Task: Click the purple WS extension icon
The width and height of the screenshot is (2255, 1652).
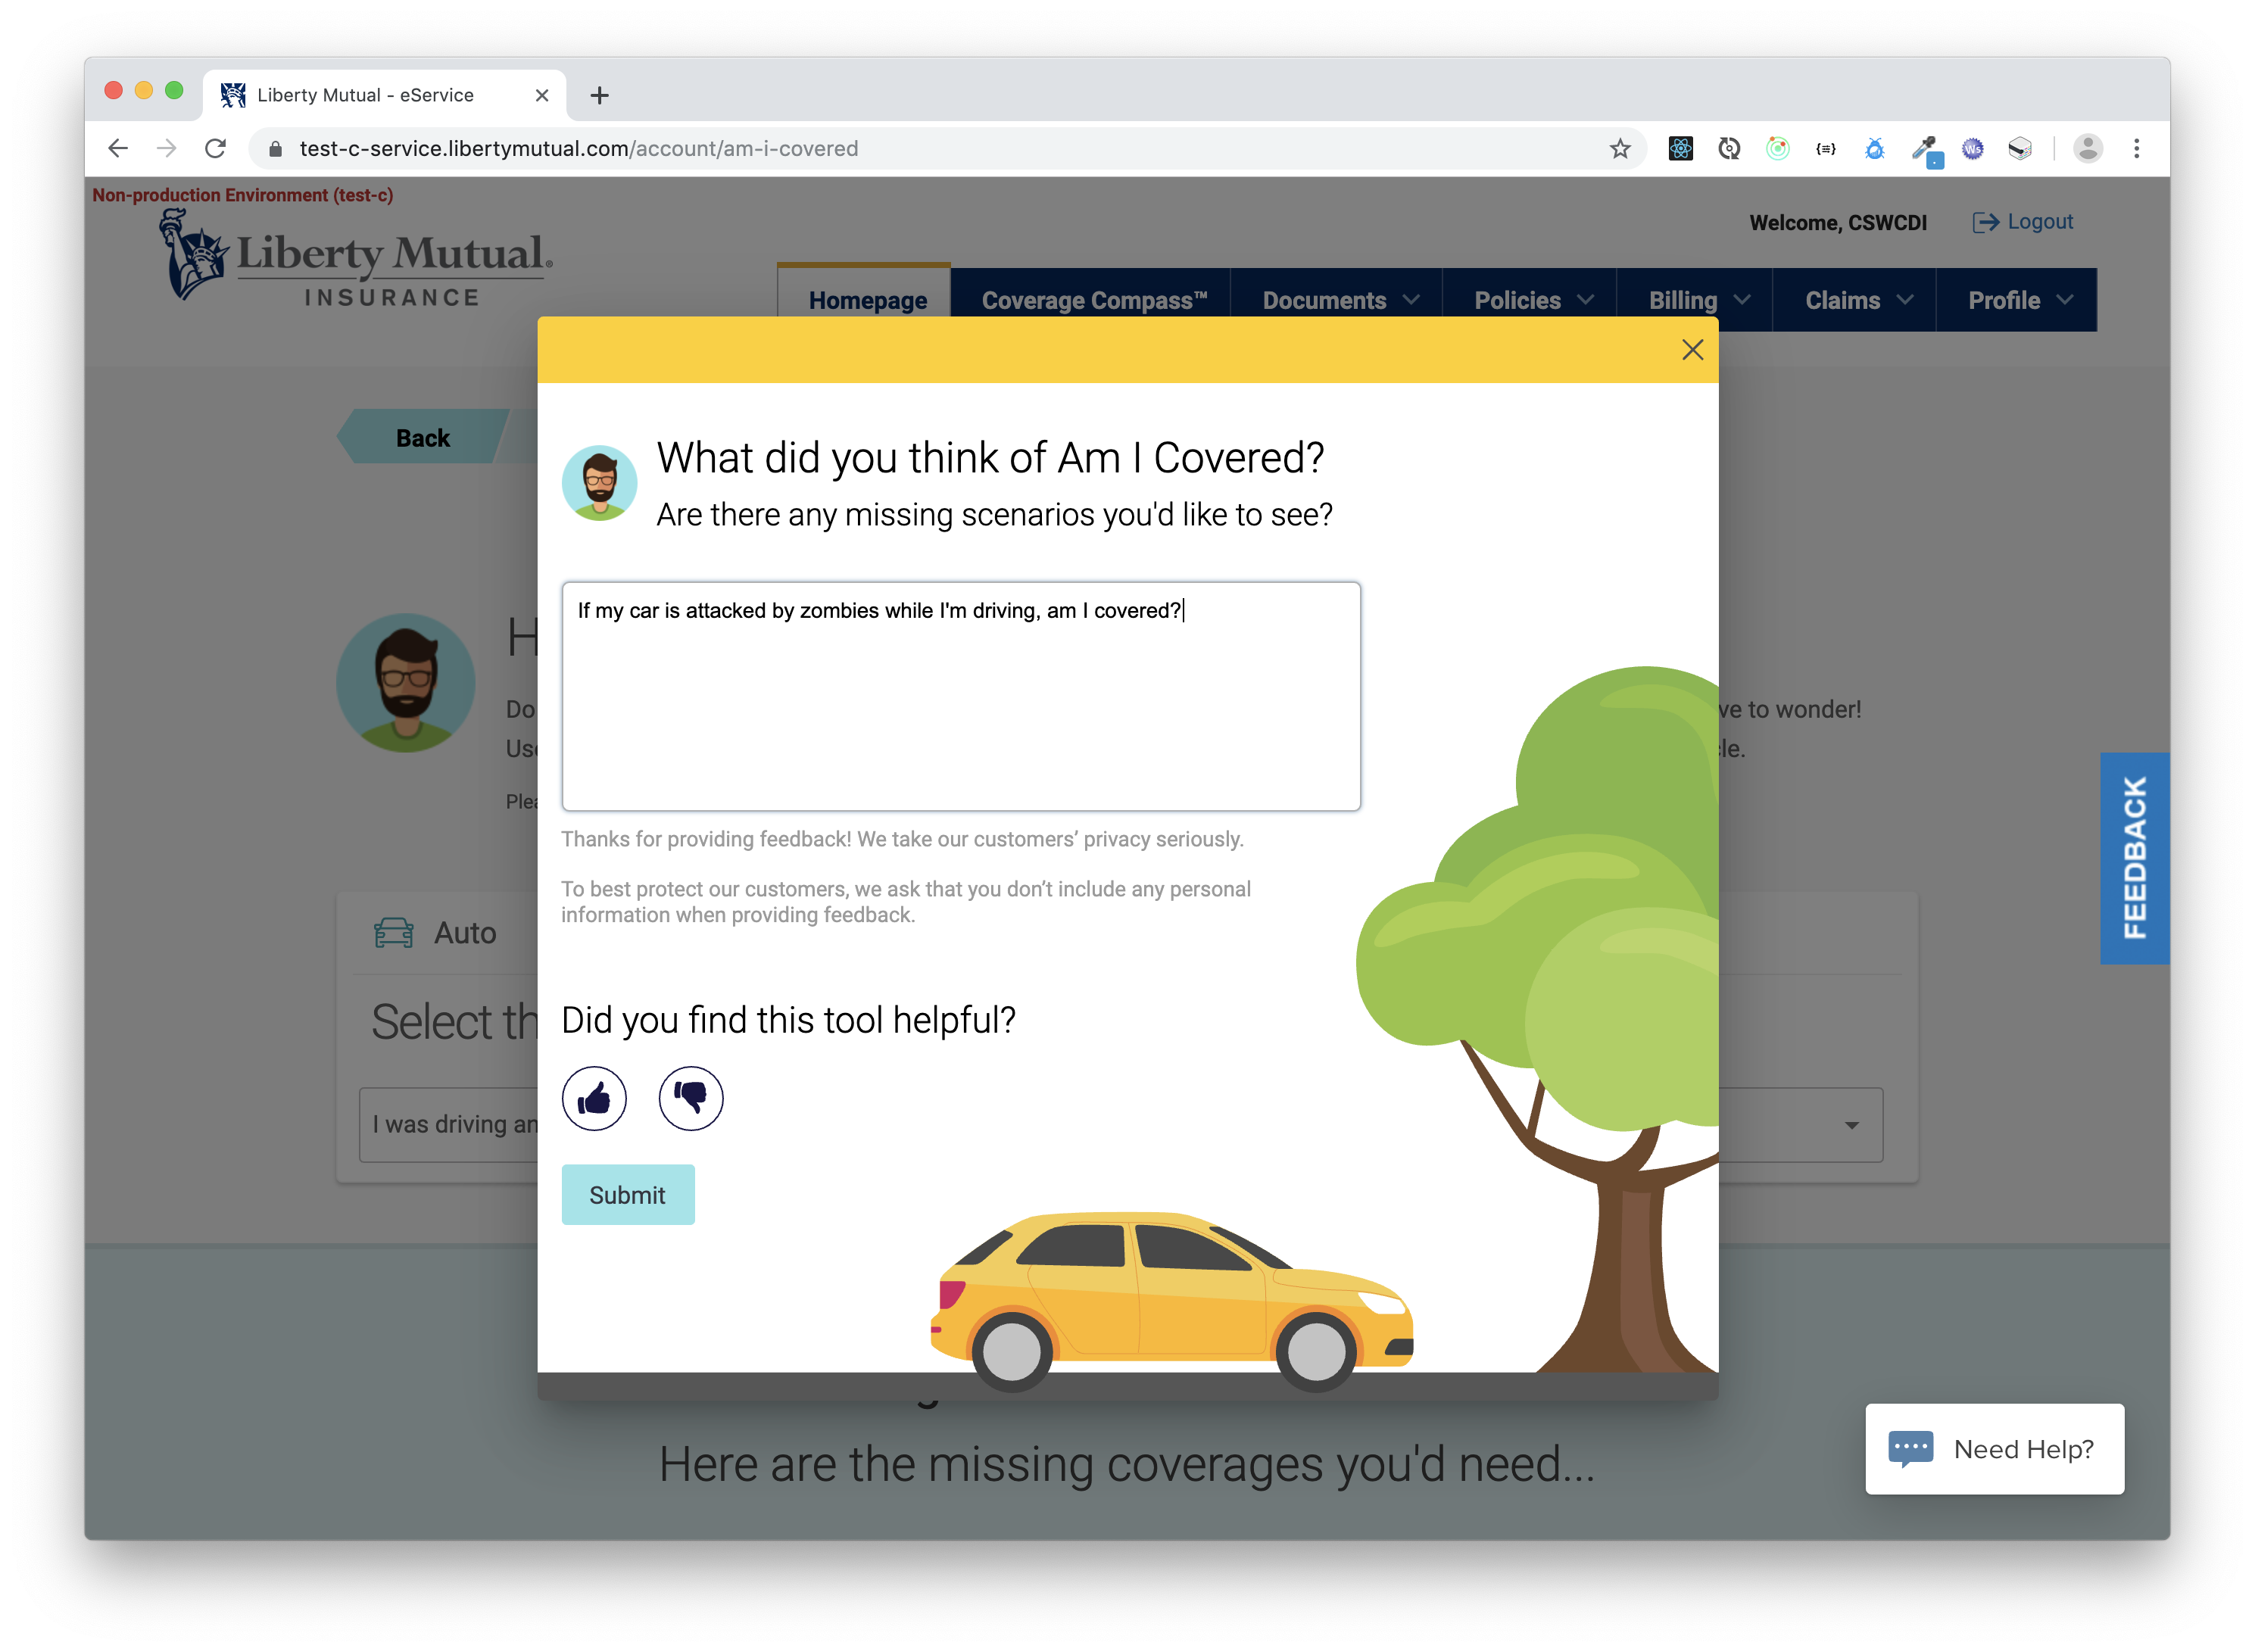Action: [1972, 149]
